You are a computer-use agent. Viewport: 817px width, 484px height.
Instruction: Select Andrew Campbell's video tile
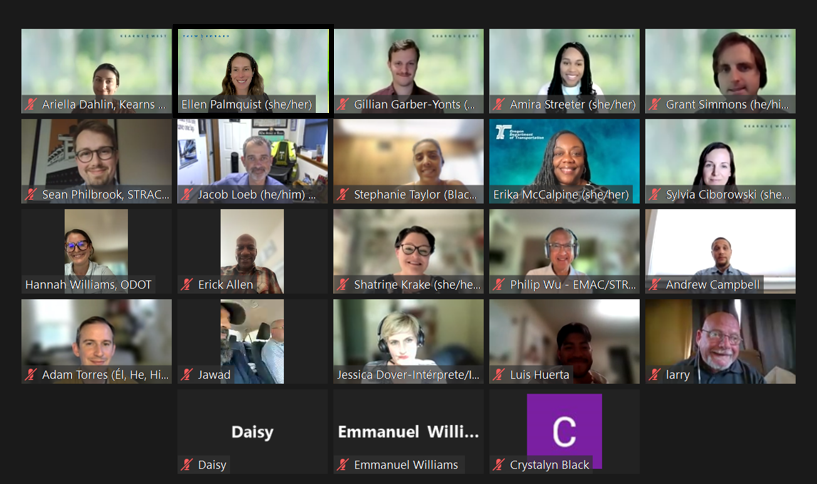click(720, 251)
